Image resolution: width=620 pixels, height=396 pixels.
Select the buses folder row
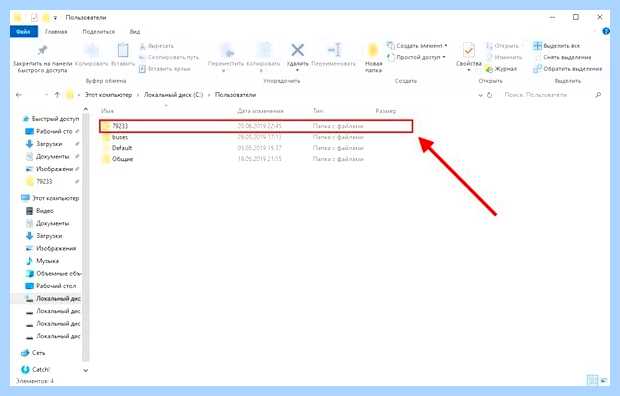point(256,137)
